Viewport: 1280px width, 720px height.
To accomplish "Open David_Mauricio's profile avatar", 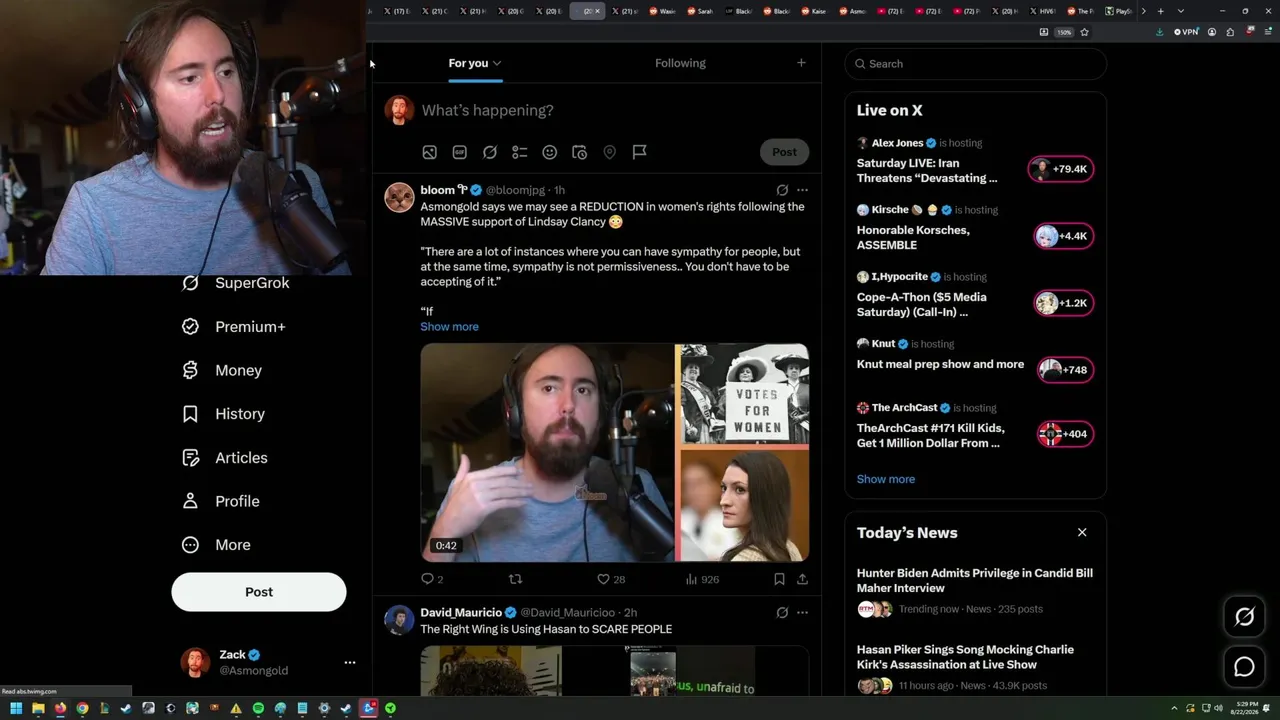I will 400,620.
